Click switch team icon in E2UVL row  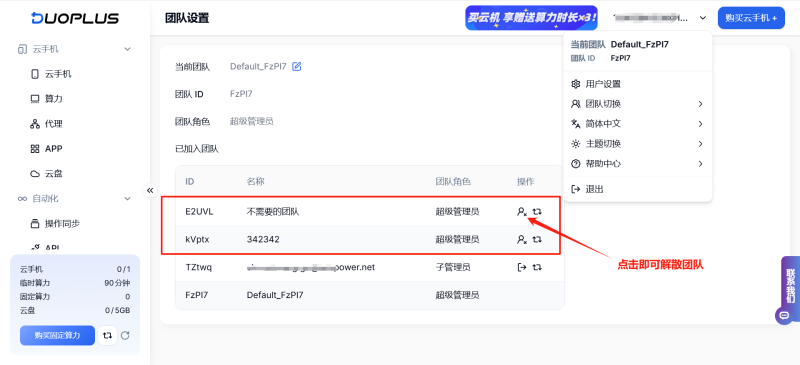(537, 211)
